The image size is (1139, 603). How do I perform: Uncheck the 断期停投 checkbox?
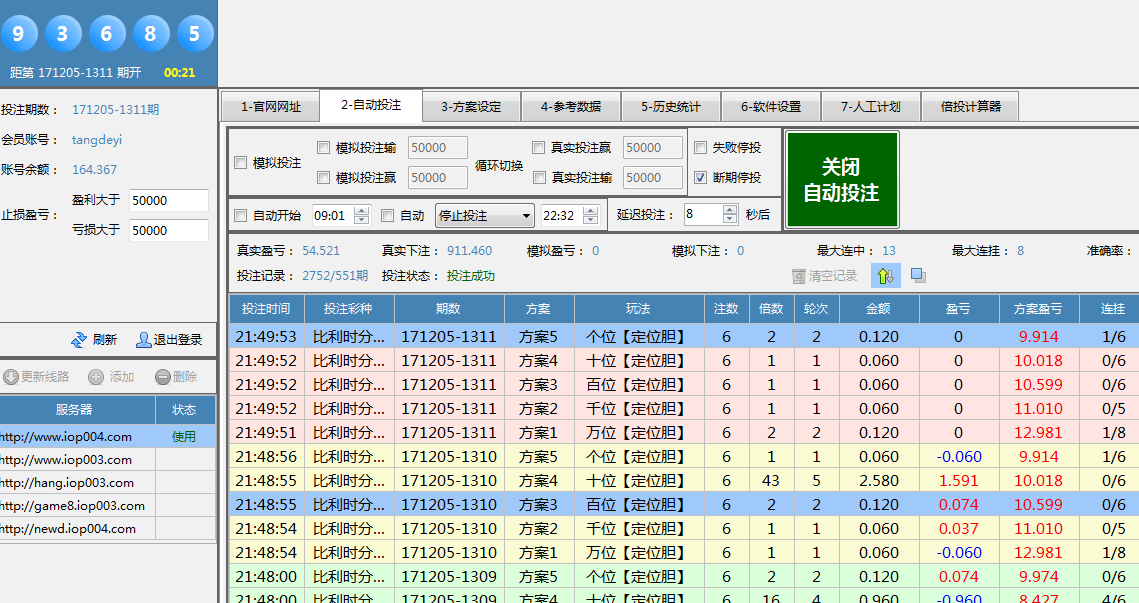701,178
